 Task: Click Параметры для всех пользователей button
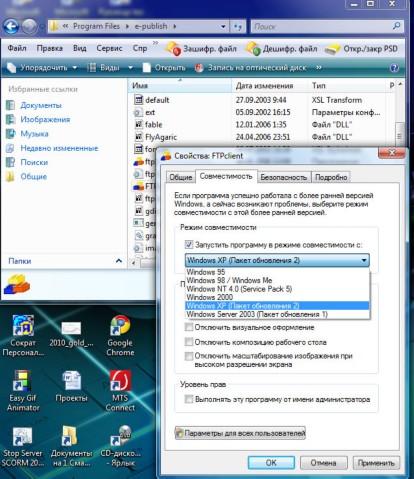click(240, 433)
